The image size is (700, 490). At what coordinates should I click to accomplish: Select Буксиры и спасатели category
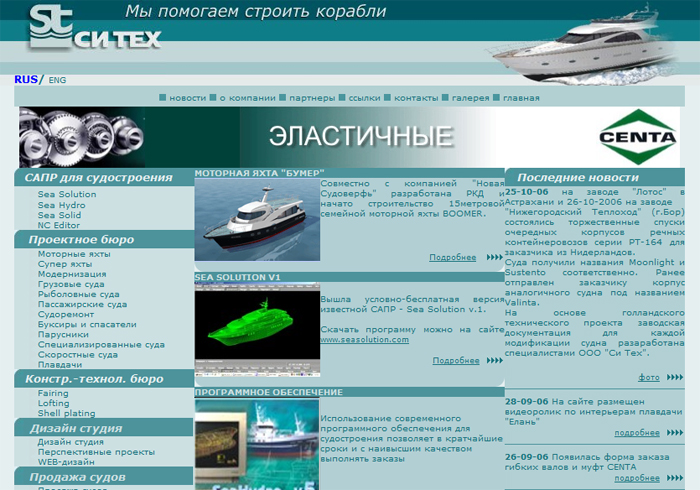point(87,325)
